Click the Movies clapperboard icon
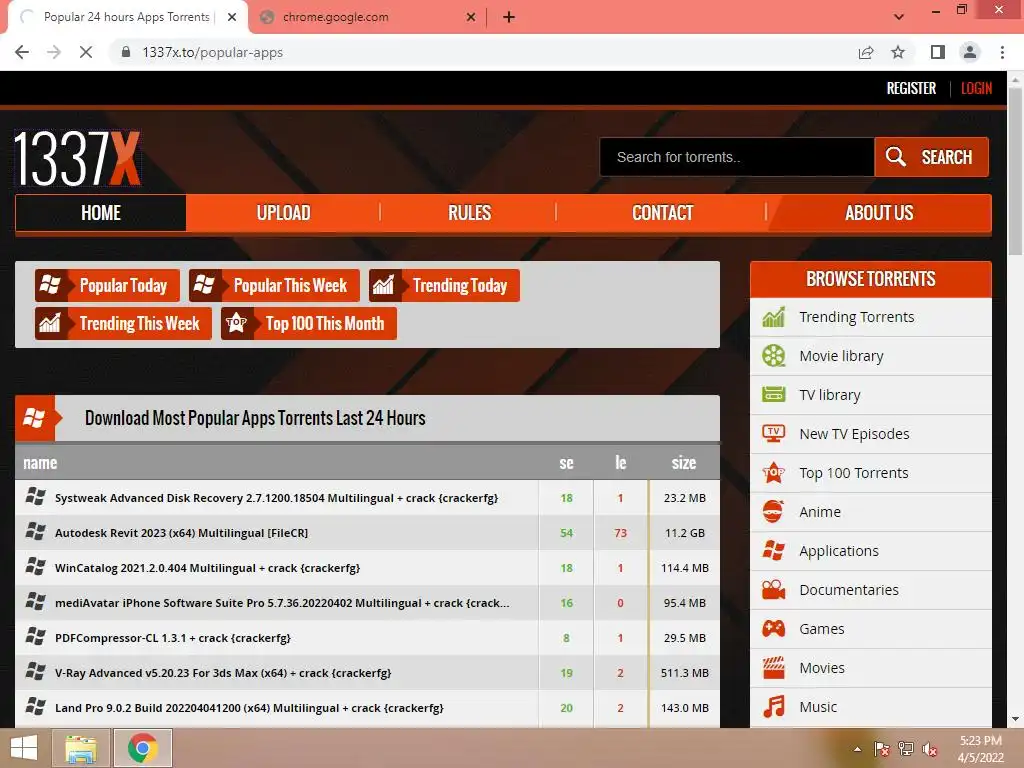Screen dimensions: 1024x768 [773, 667]
